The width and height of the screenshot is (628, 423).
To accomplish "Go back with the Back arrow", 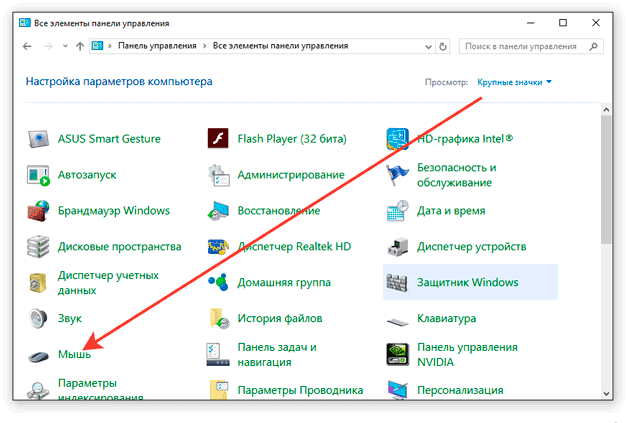I will [x=27, y=46].
